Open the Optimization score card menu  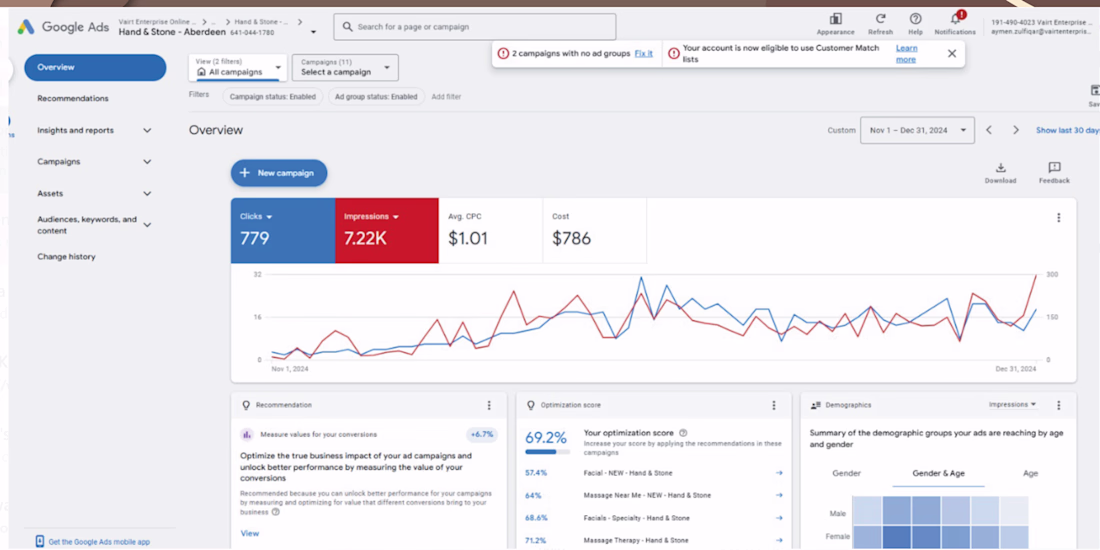pos(774,405)
